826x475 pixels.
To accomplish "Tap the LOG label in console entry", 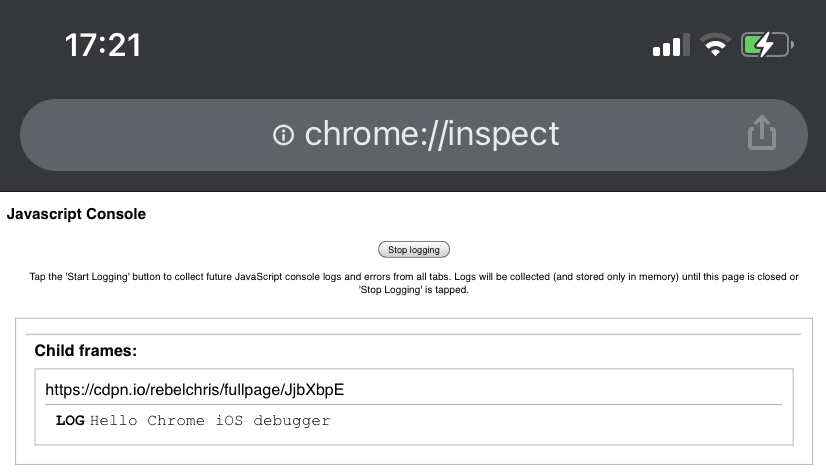I will [x=70, y=421].
